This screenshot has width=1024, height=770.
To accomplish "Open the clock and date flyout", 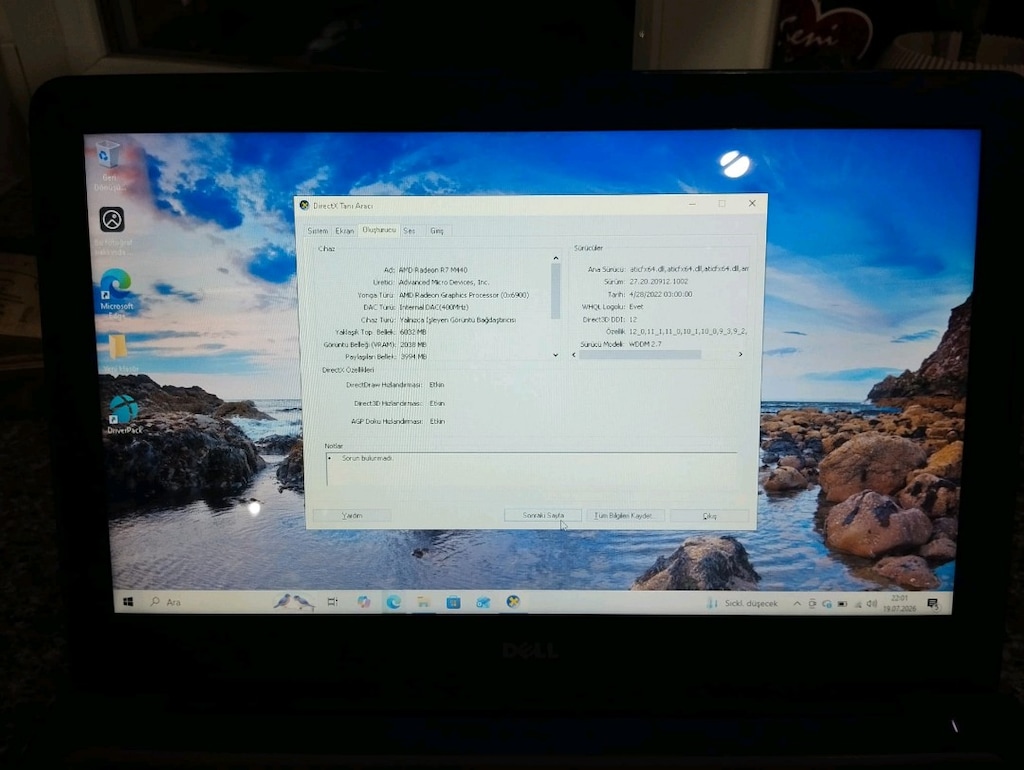I will [x=899, y=603].
